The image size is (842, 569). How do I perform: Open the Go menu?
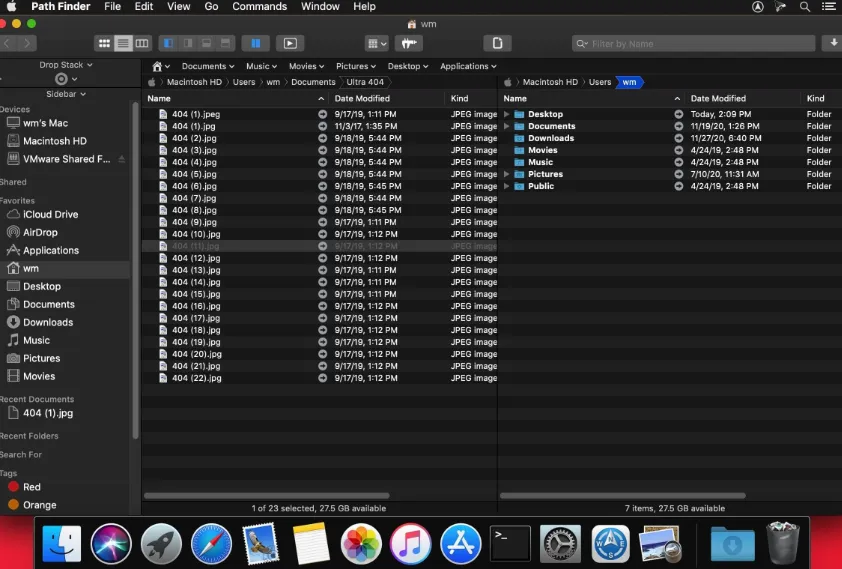coord(211,6)
